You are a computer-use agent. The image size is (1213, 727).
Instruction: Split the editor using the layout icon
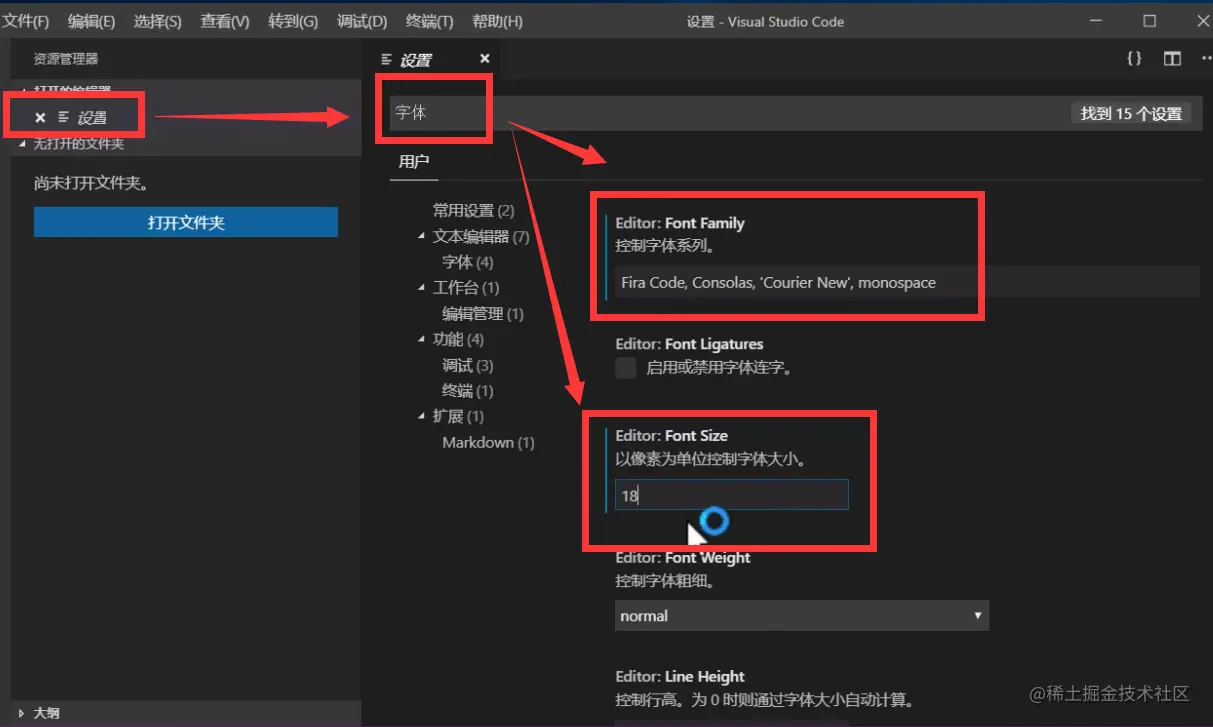tap(1171, 58)
